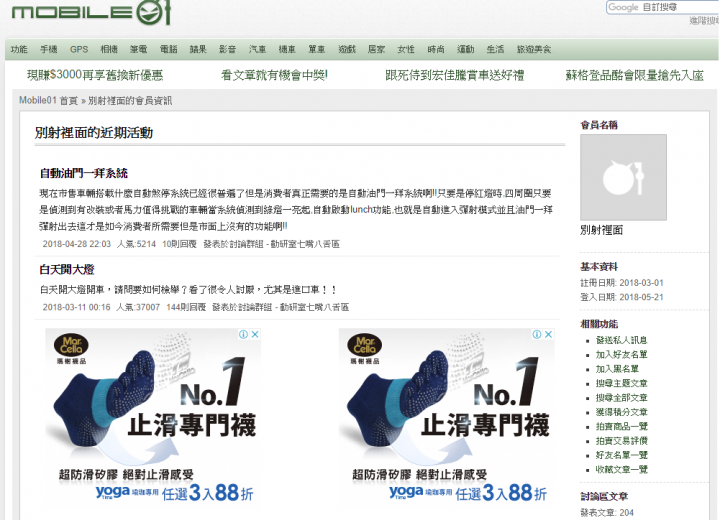Viewport: 720px width, 520px height.
Task: Open the 手機 category
Action: [x=49, y=49]
